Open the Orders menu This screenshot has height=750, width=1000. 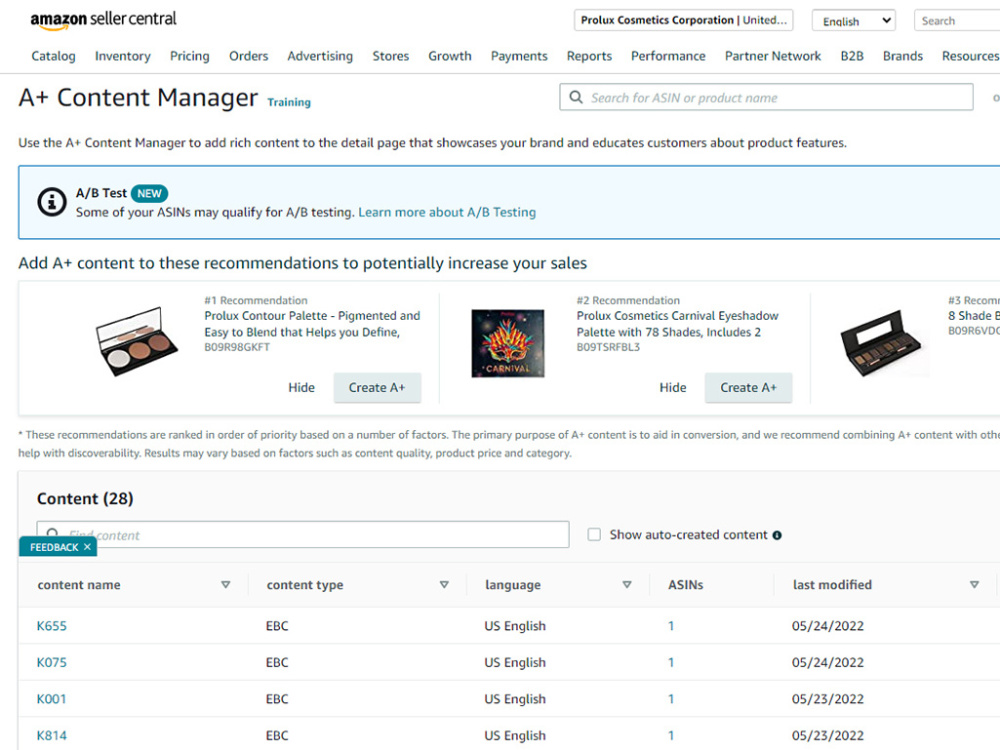pos(249,56)
